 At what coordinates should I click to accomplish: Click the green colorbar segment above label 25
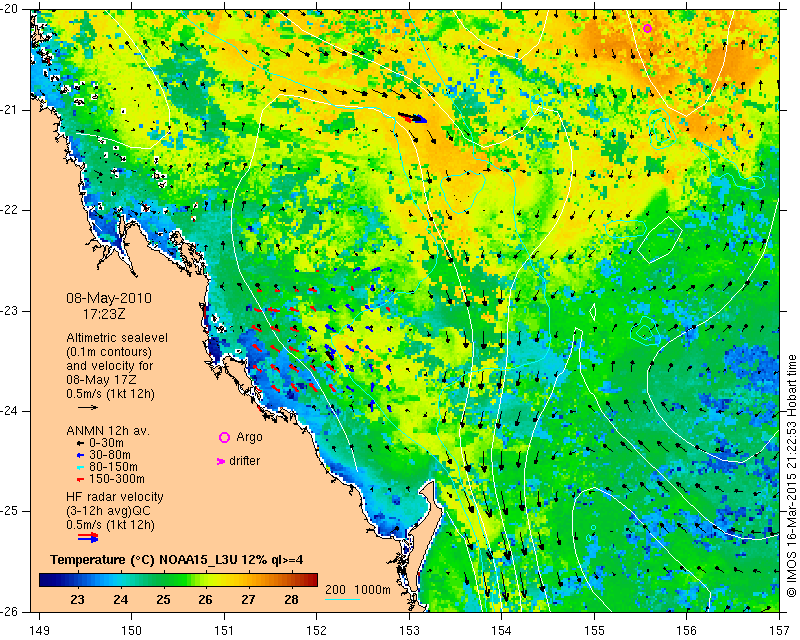pos(163,580)
